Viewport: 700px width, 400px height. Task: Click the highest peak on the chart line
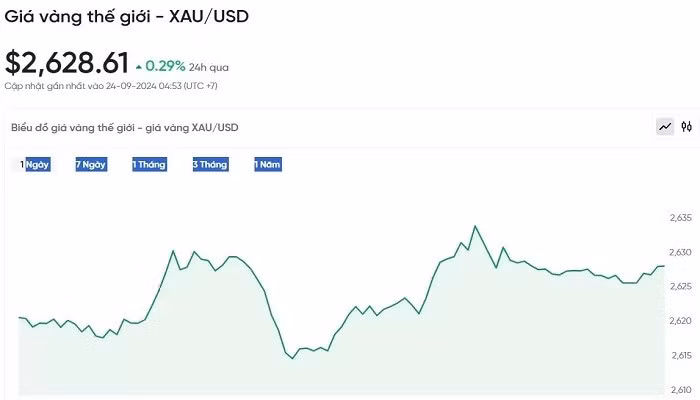click(475, 226)
